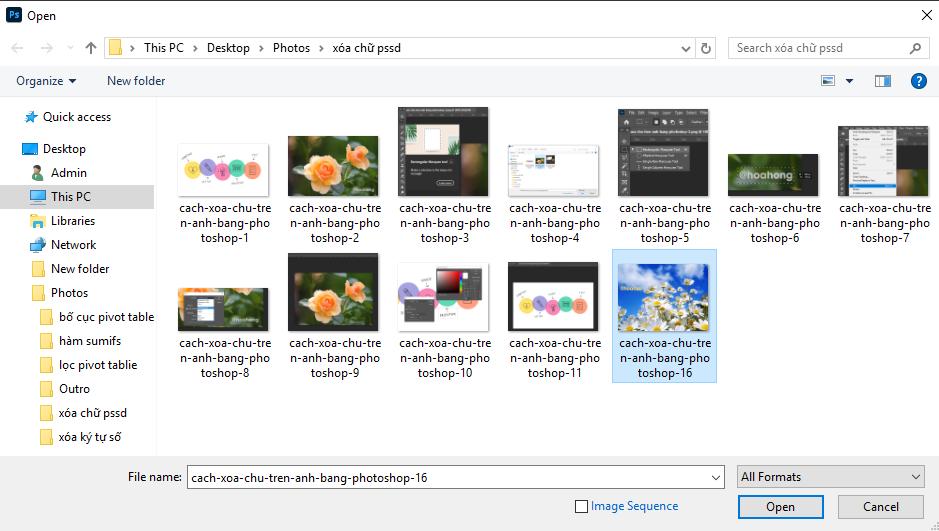This screenshot has width=939, height=531.
Task: Click the blue Help question mark icon
Action: point(917,81)
